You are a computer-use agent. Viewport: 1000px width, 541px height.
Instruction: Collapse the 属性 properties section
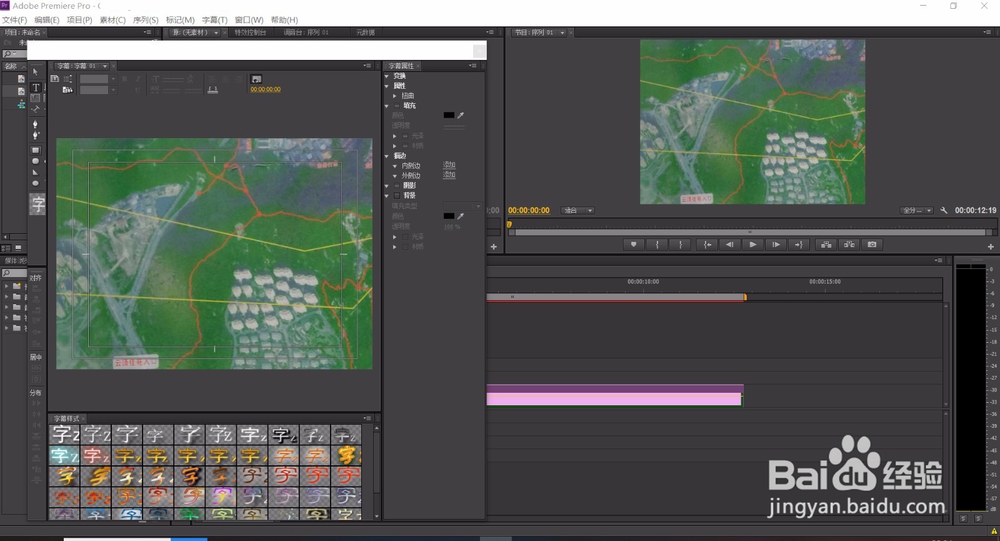point(386,86)
